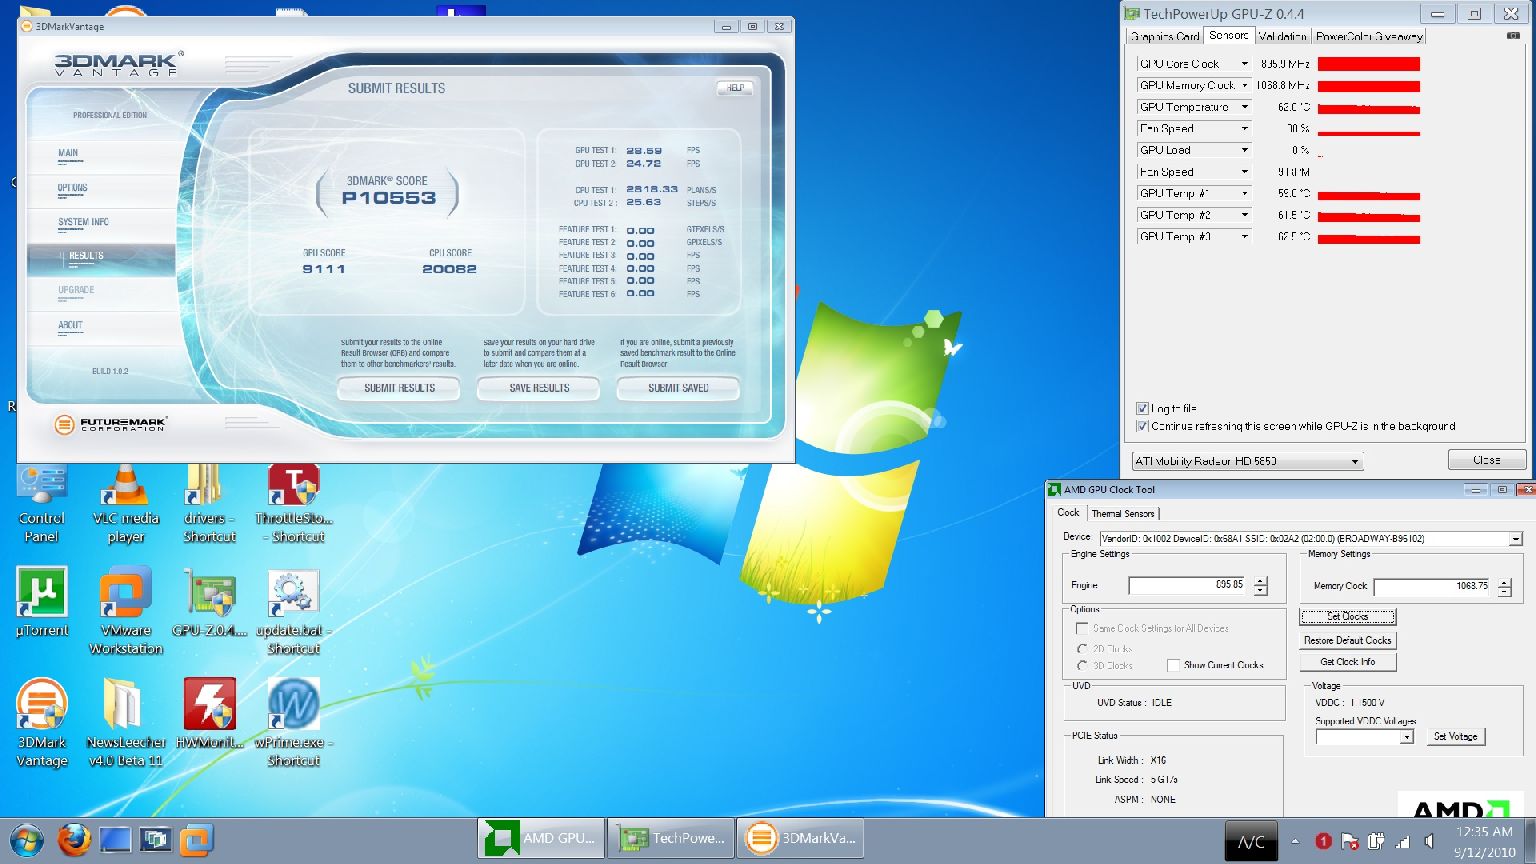This screenshot has width=1536, height=864.
Task: Open the µTorrent desktop icon
Action: pos(42,602)
